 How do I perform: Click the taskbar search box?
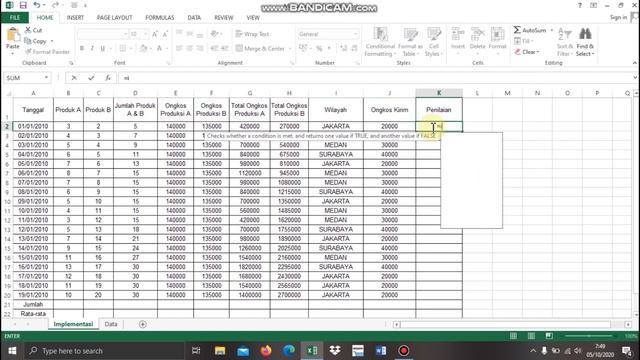pyautogui.click(x=104, y=351)
